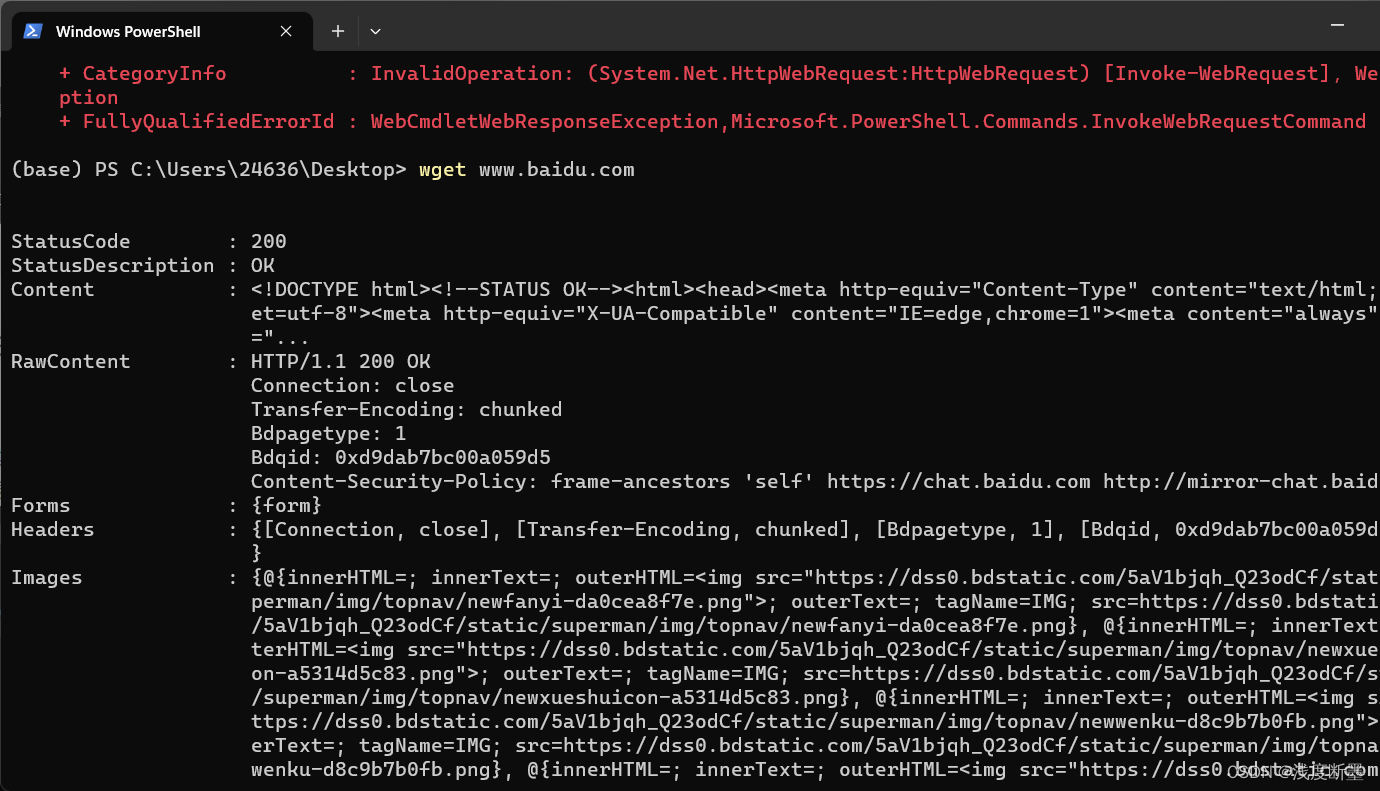Click the prompt path C:\Users\24636\Desktop
Image resolution: width=1380 pixels, height=791 pixels.
263,169
